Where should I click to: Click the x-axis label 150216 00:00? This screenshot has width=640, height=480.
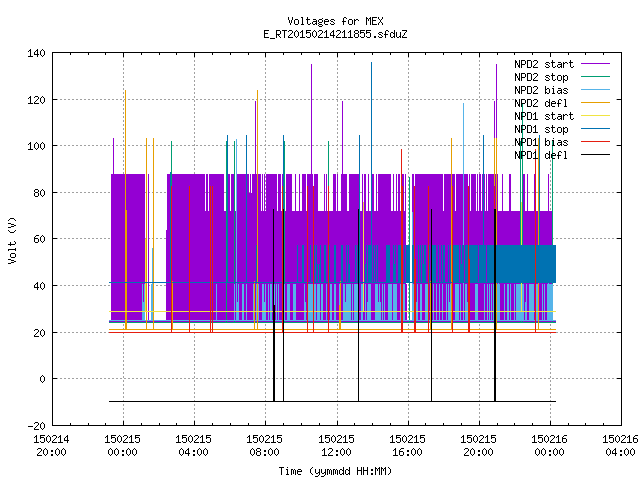tap(549, 446)
